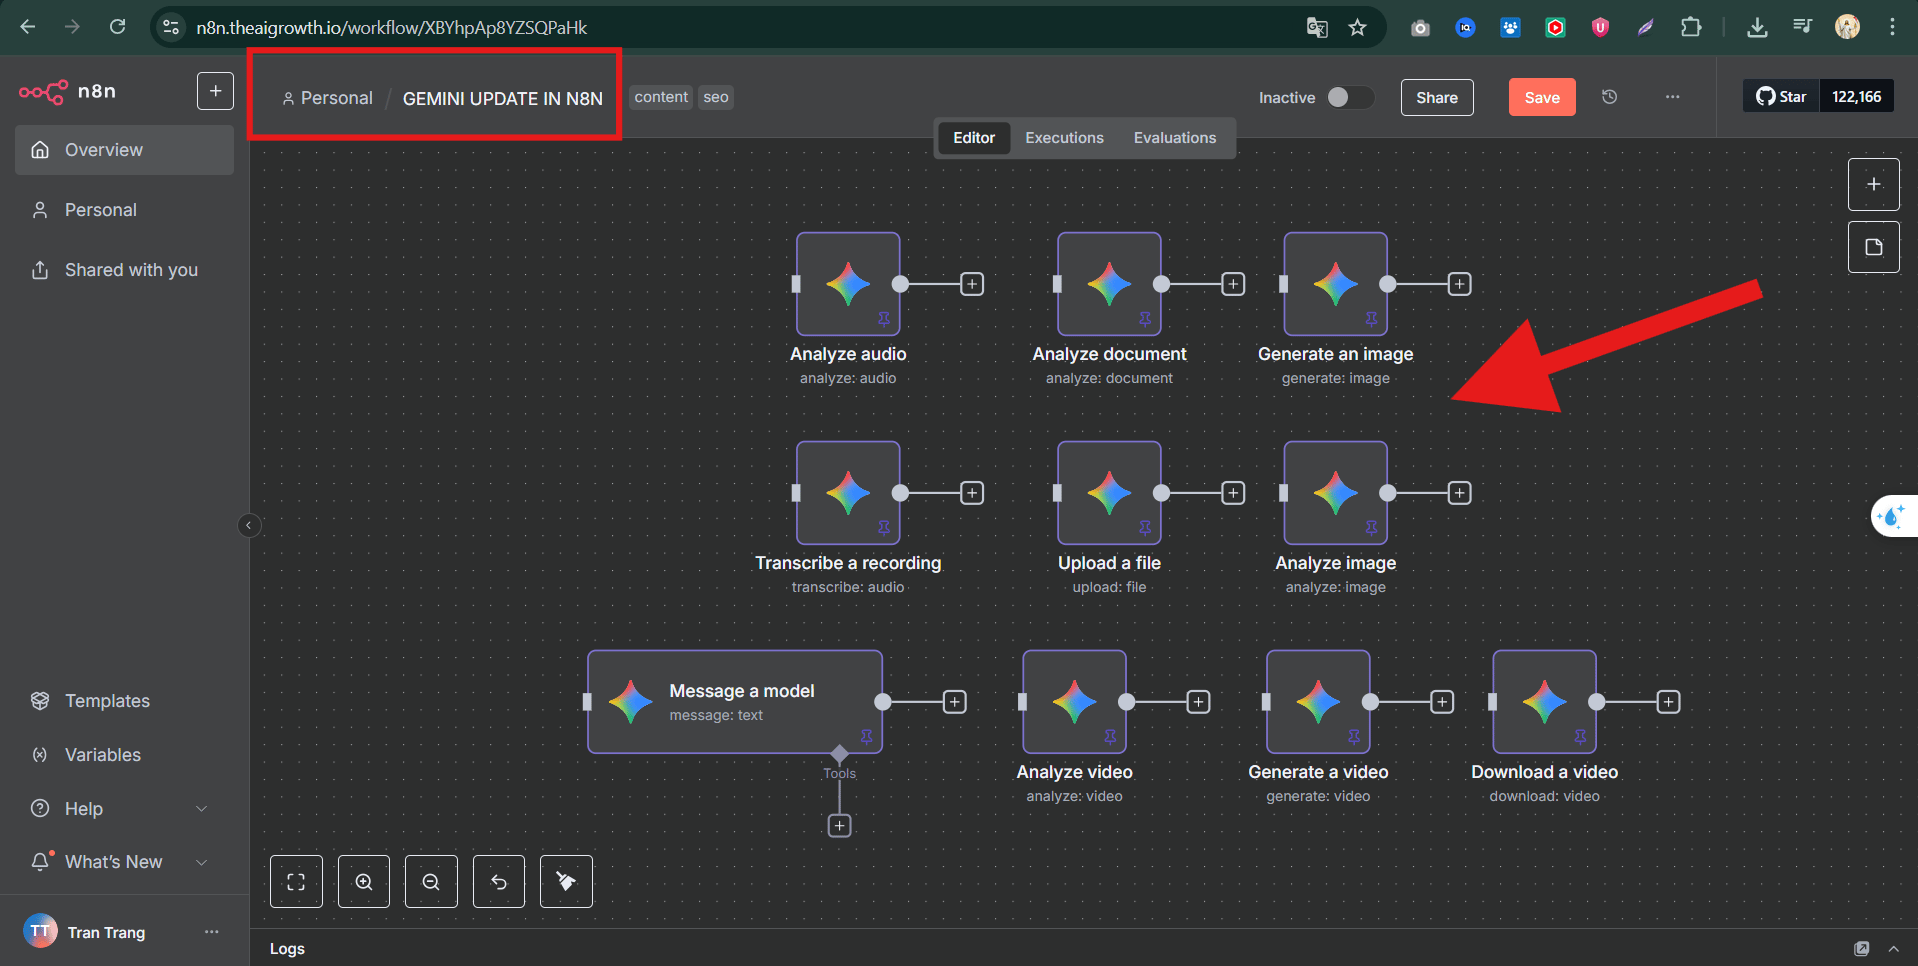Add a node after Analyze audio
Image resolution: width=1918 pixels, height=966 pixels.
tap(972, 284)
